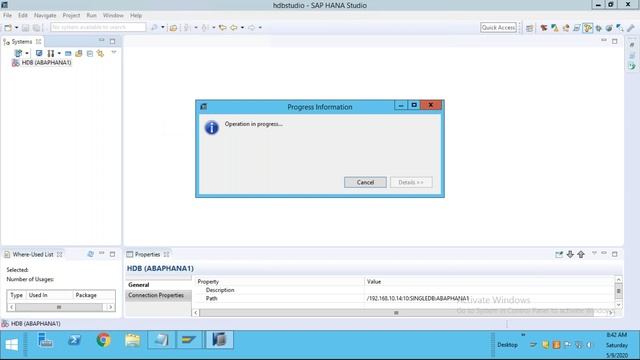
Task: Open the Help menu
Action: [x=136, y=16]
